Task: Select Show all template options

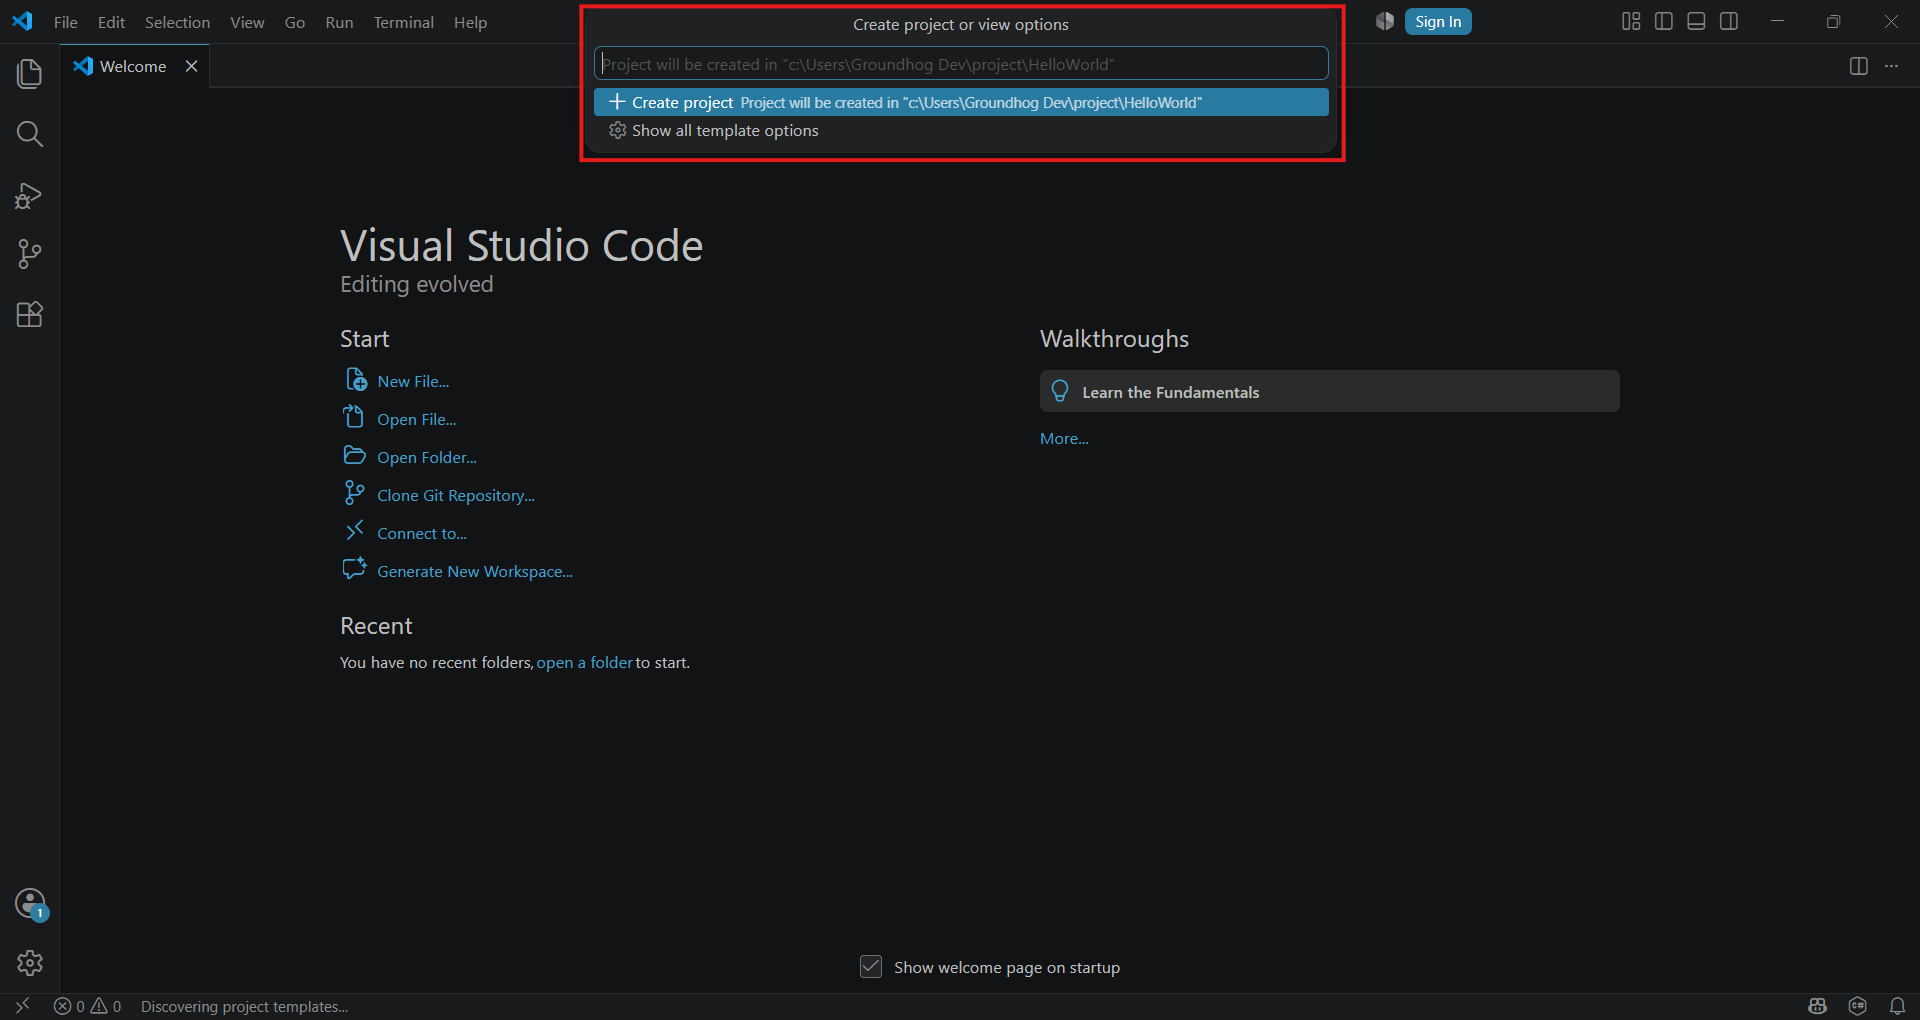Action: [961, 131]
